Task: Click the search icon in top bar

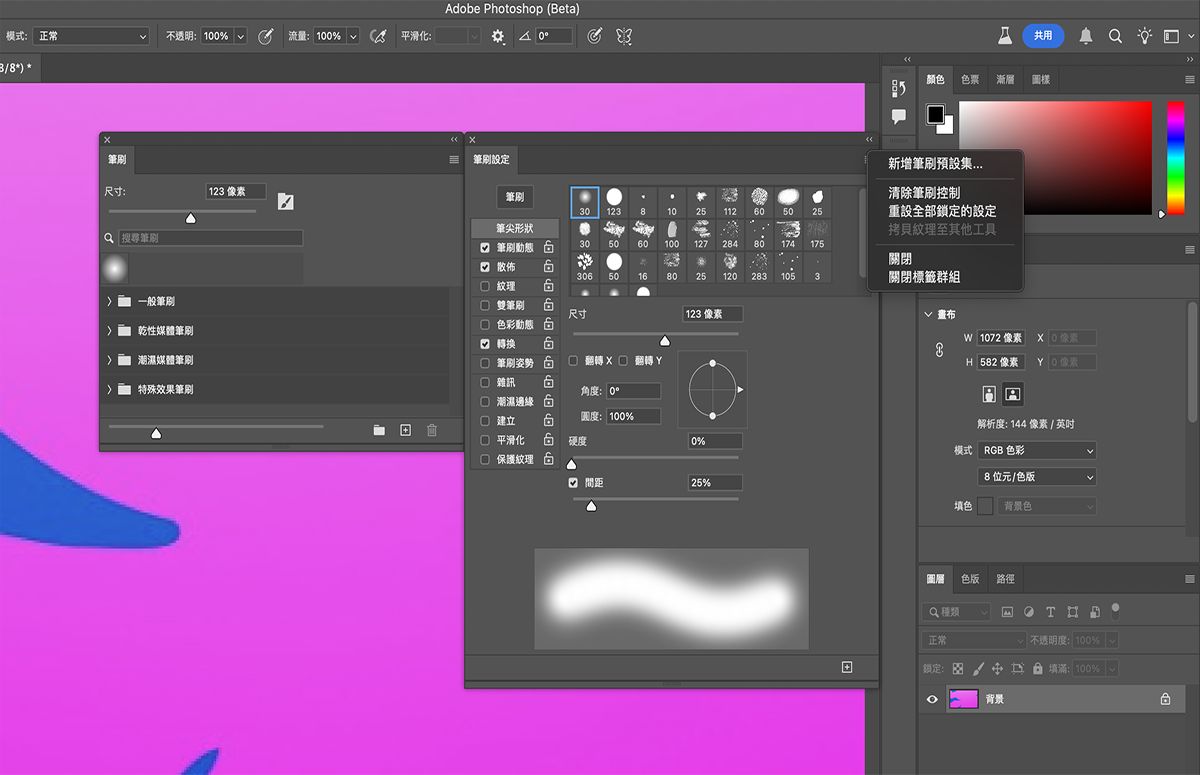Action: coord(1115,36)
